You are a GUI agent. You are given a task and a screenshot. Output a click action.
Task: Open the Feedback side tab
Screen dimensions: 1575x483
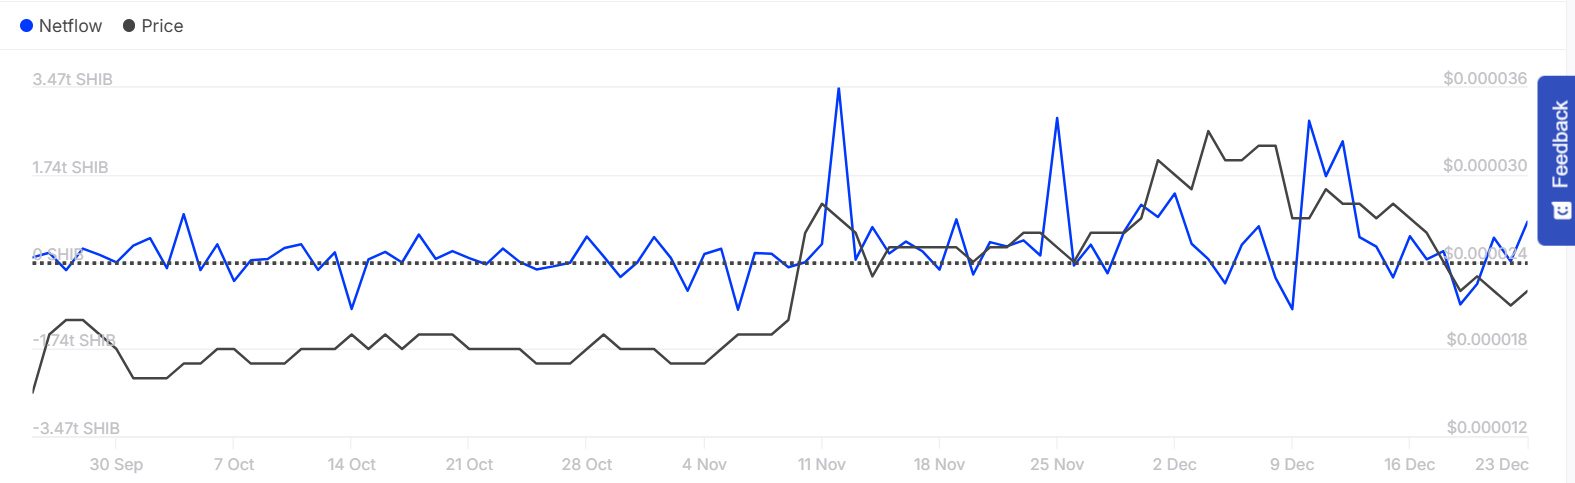(x=1557, y=160)
